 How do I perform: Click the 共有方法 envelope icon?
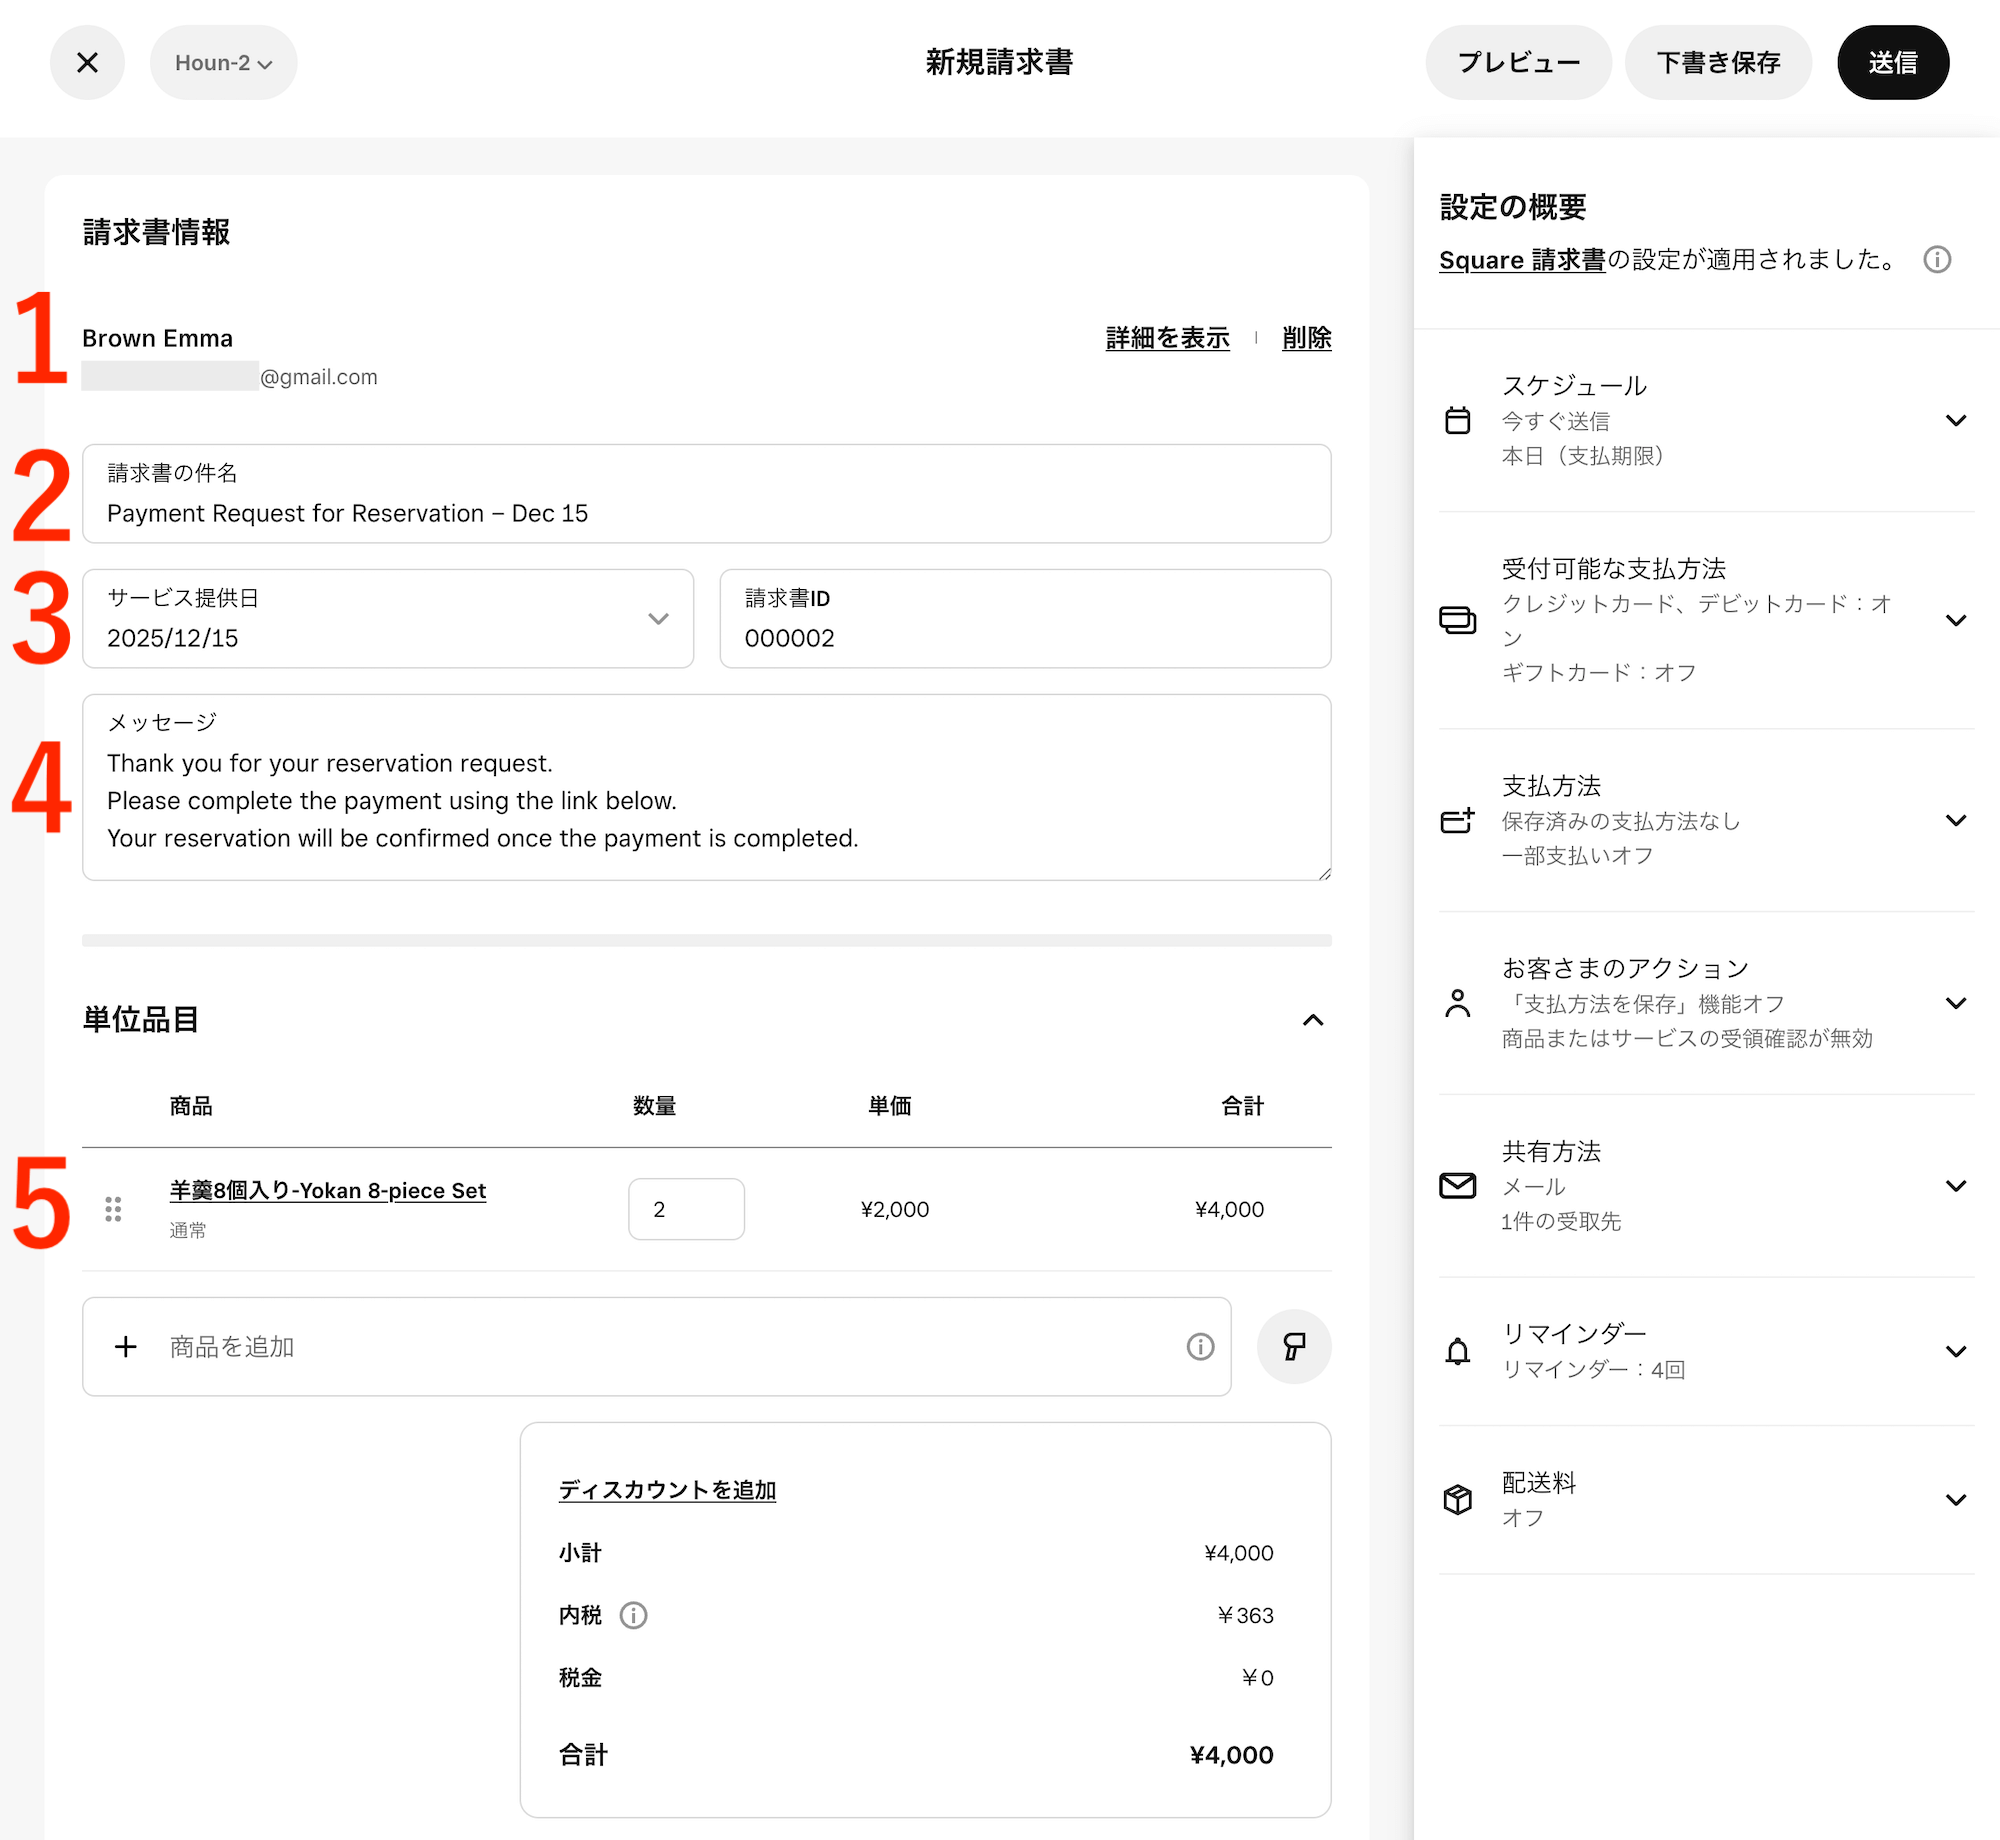[x=1457, y=1186]
